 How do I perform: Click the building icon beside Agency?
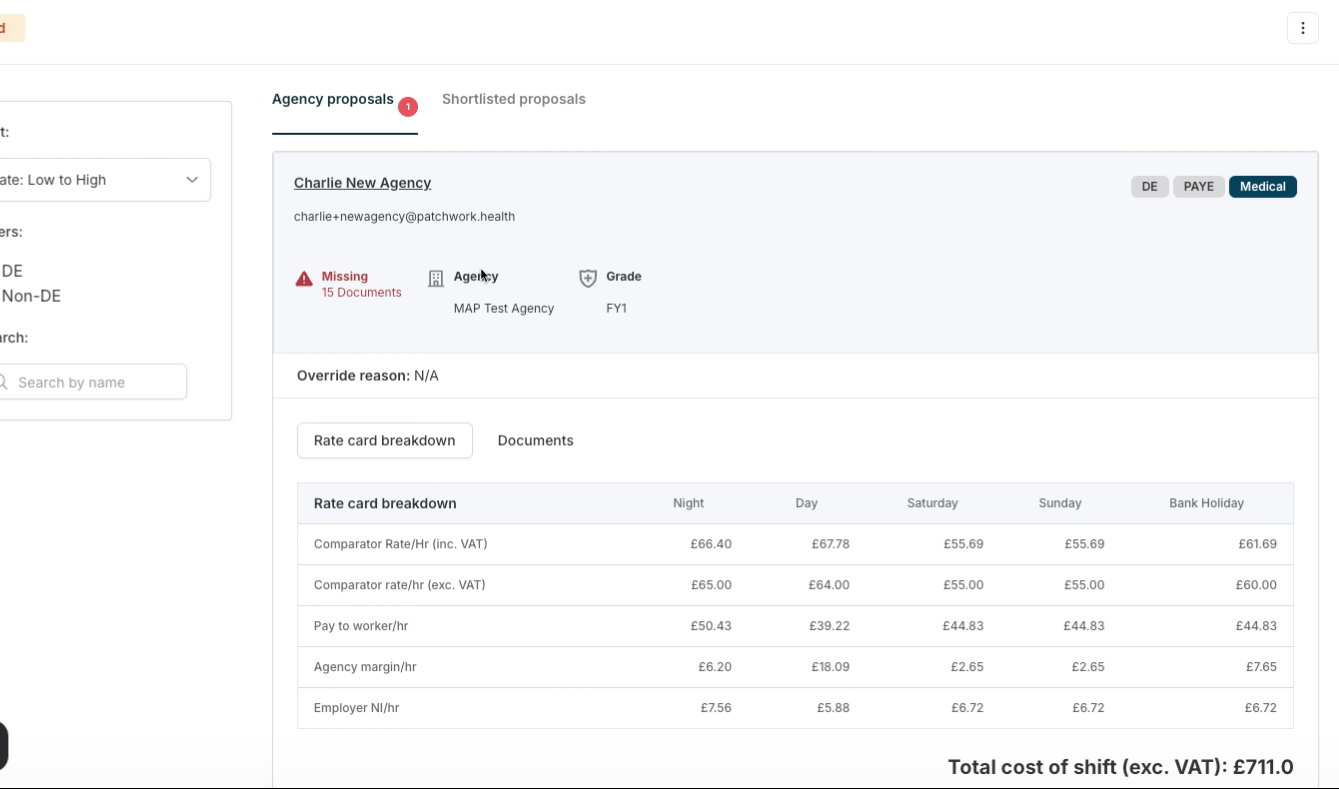pos(436,279)
